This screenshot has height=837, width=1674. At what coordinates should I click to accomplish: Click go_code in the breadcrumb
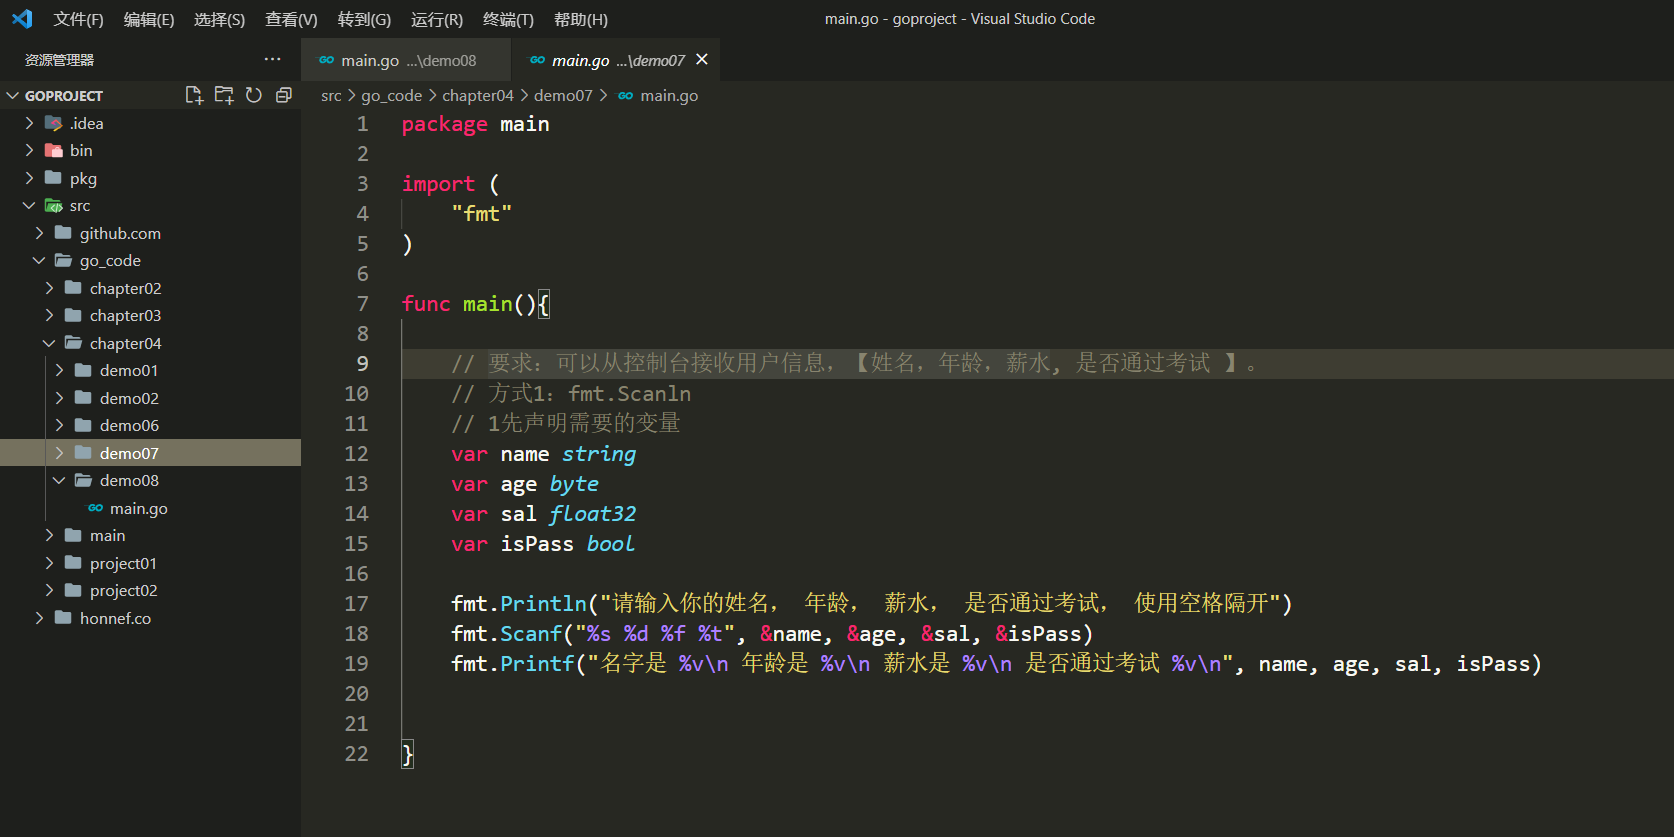[391, 96]
